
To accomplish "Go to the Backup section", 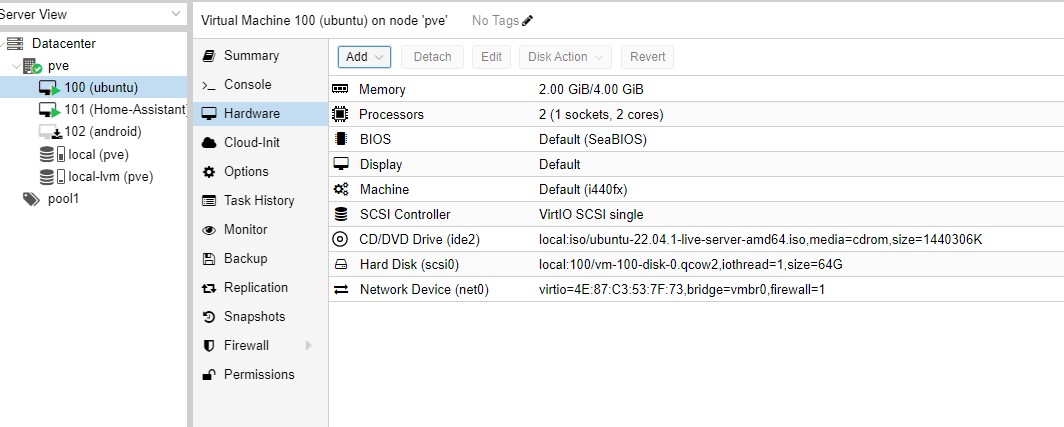I will point(245,258).
